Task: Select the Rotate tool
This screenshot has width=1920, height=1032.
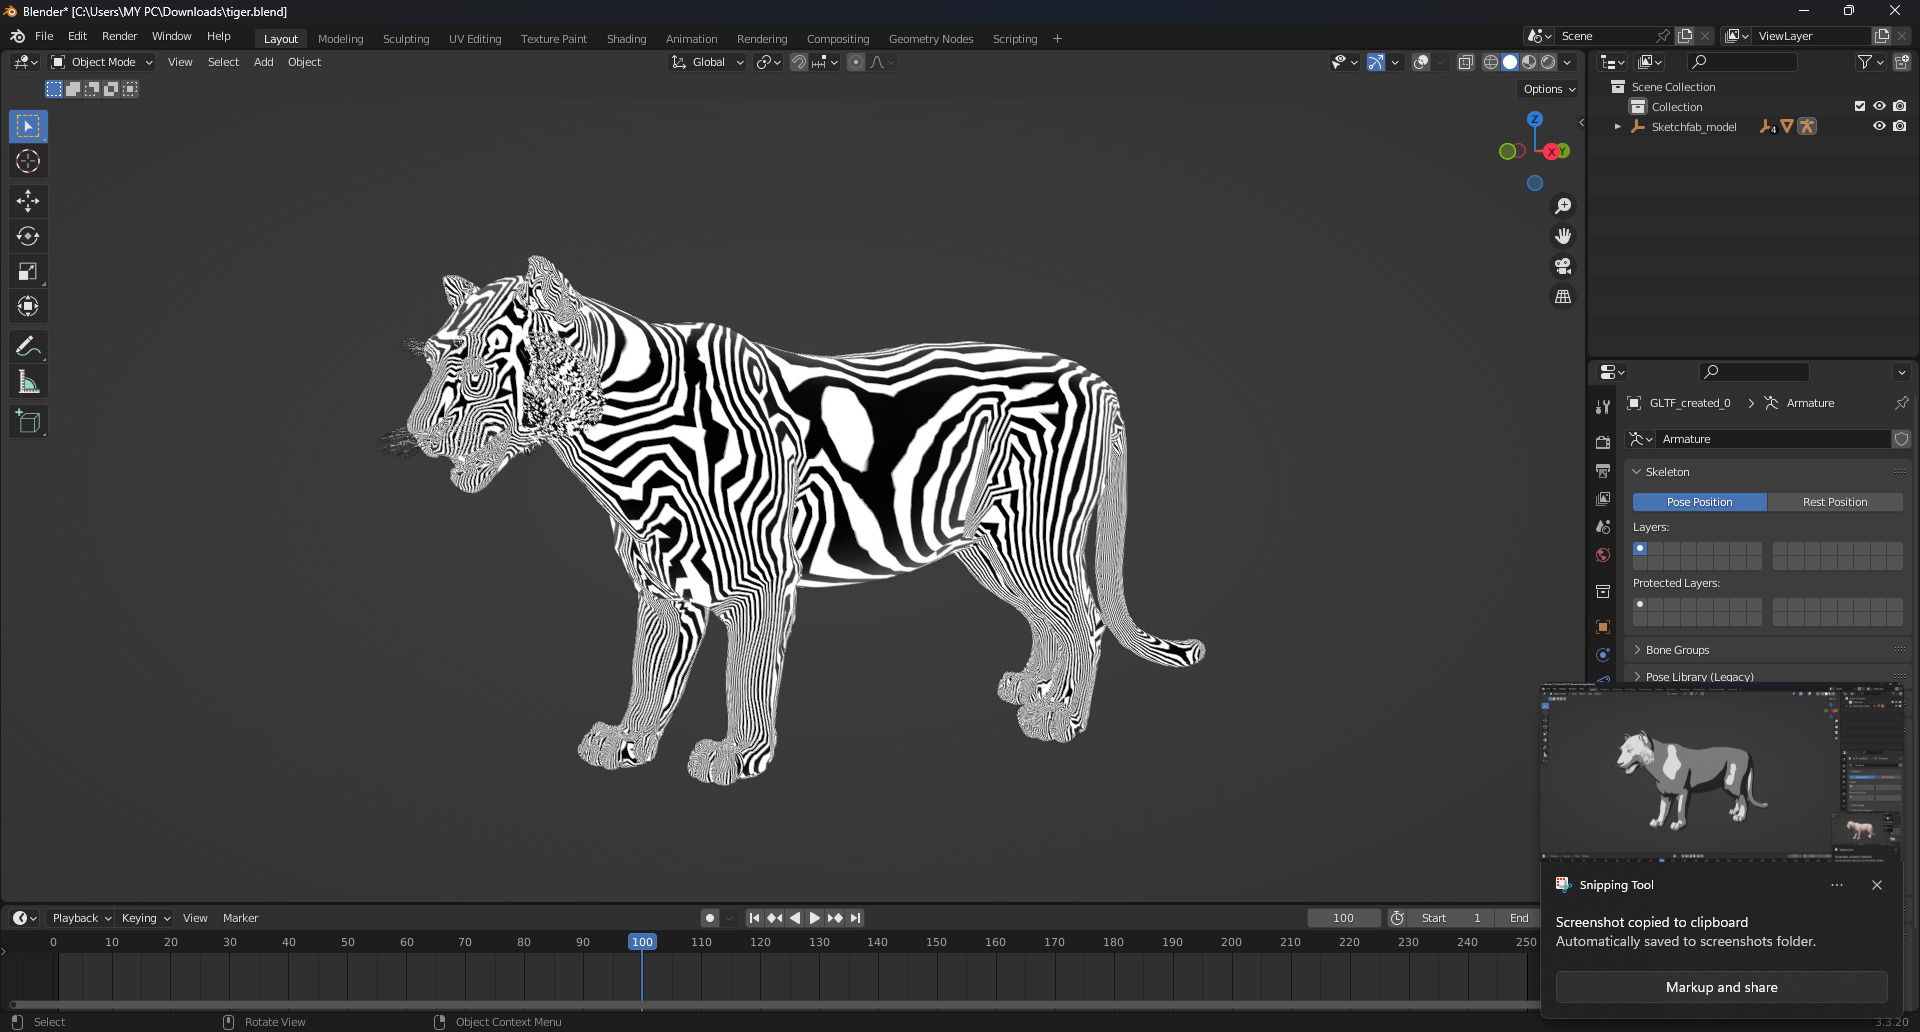Action: click(28, 236)
